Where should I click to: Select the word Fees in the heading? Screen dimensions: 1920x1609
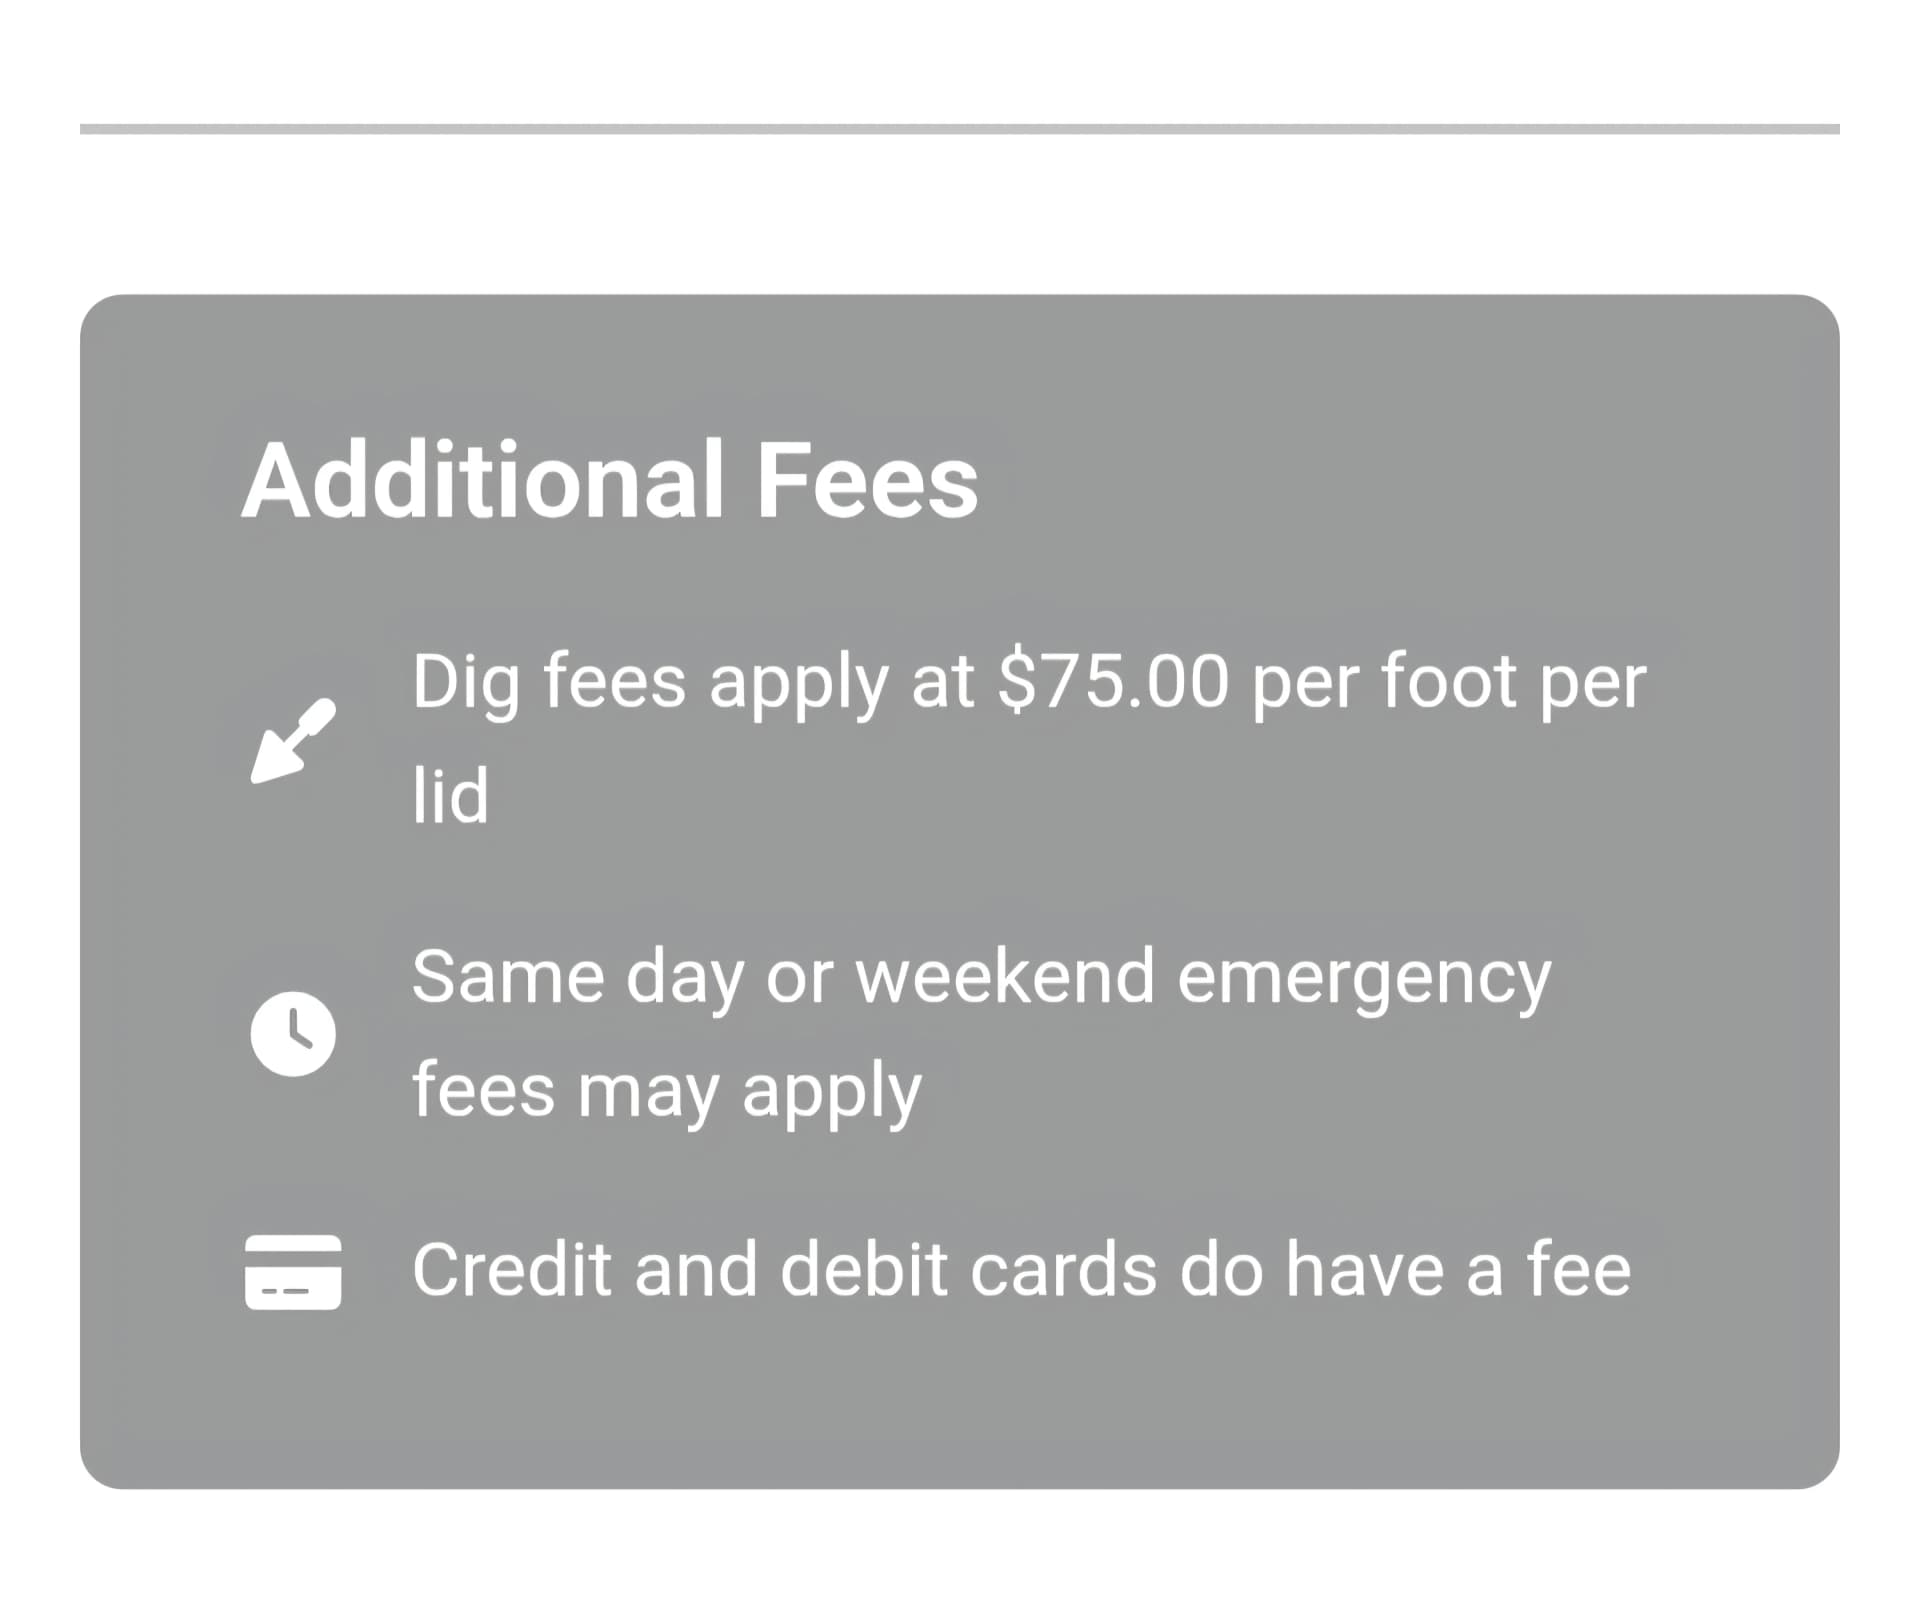pos(868,482)
